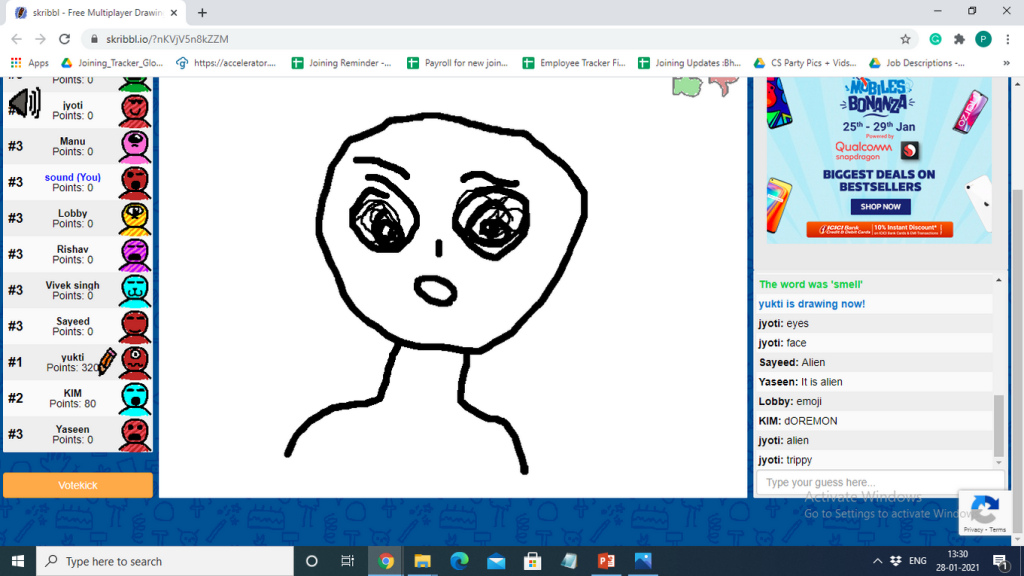Open PowerPoint from the taskbar

[605, 561]
